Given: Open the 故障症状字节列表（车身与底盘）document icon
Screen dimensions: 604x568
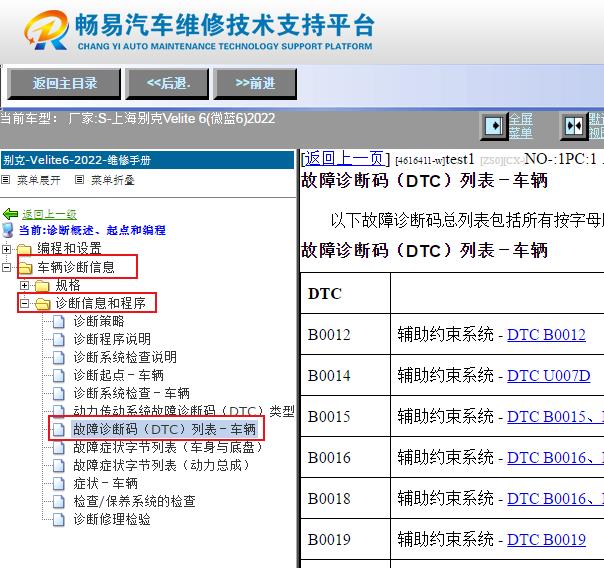Looking at the screenshot, I should tap(59, 447).
